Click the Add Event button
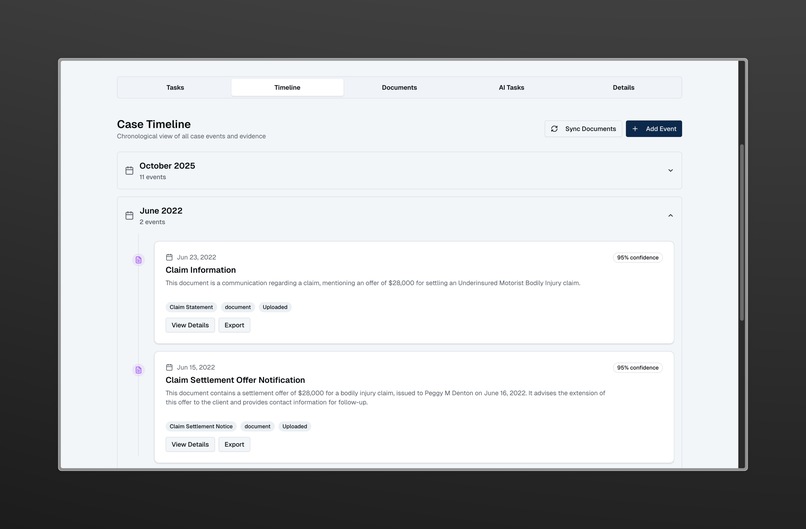This screenshot has height=529, width=806. [654, 129]
